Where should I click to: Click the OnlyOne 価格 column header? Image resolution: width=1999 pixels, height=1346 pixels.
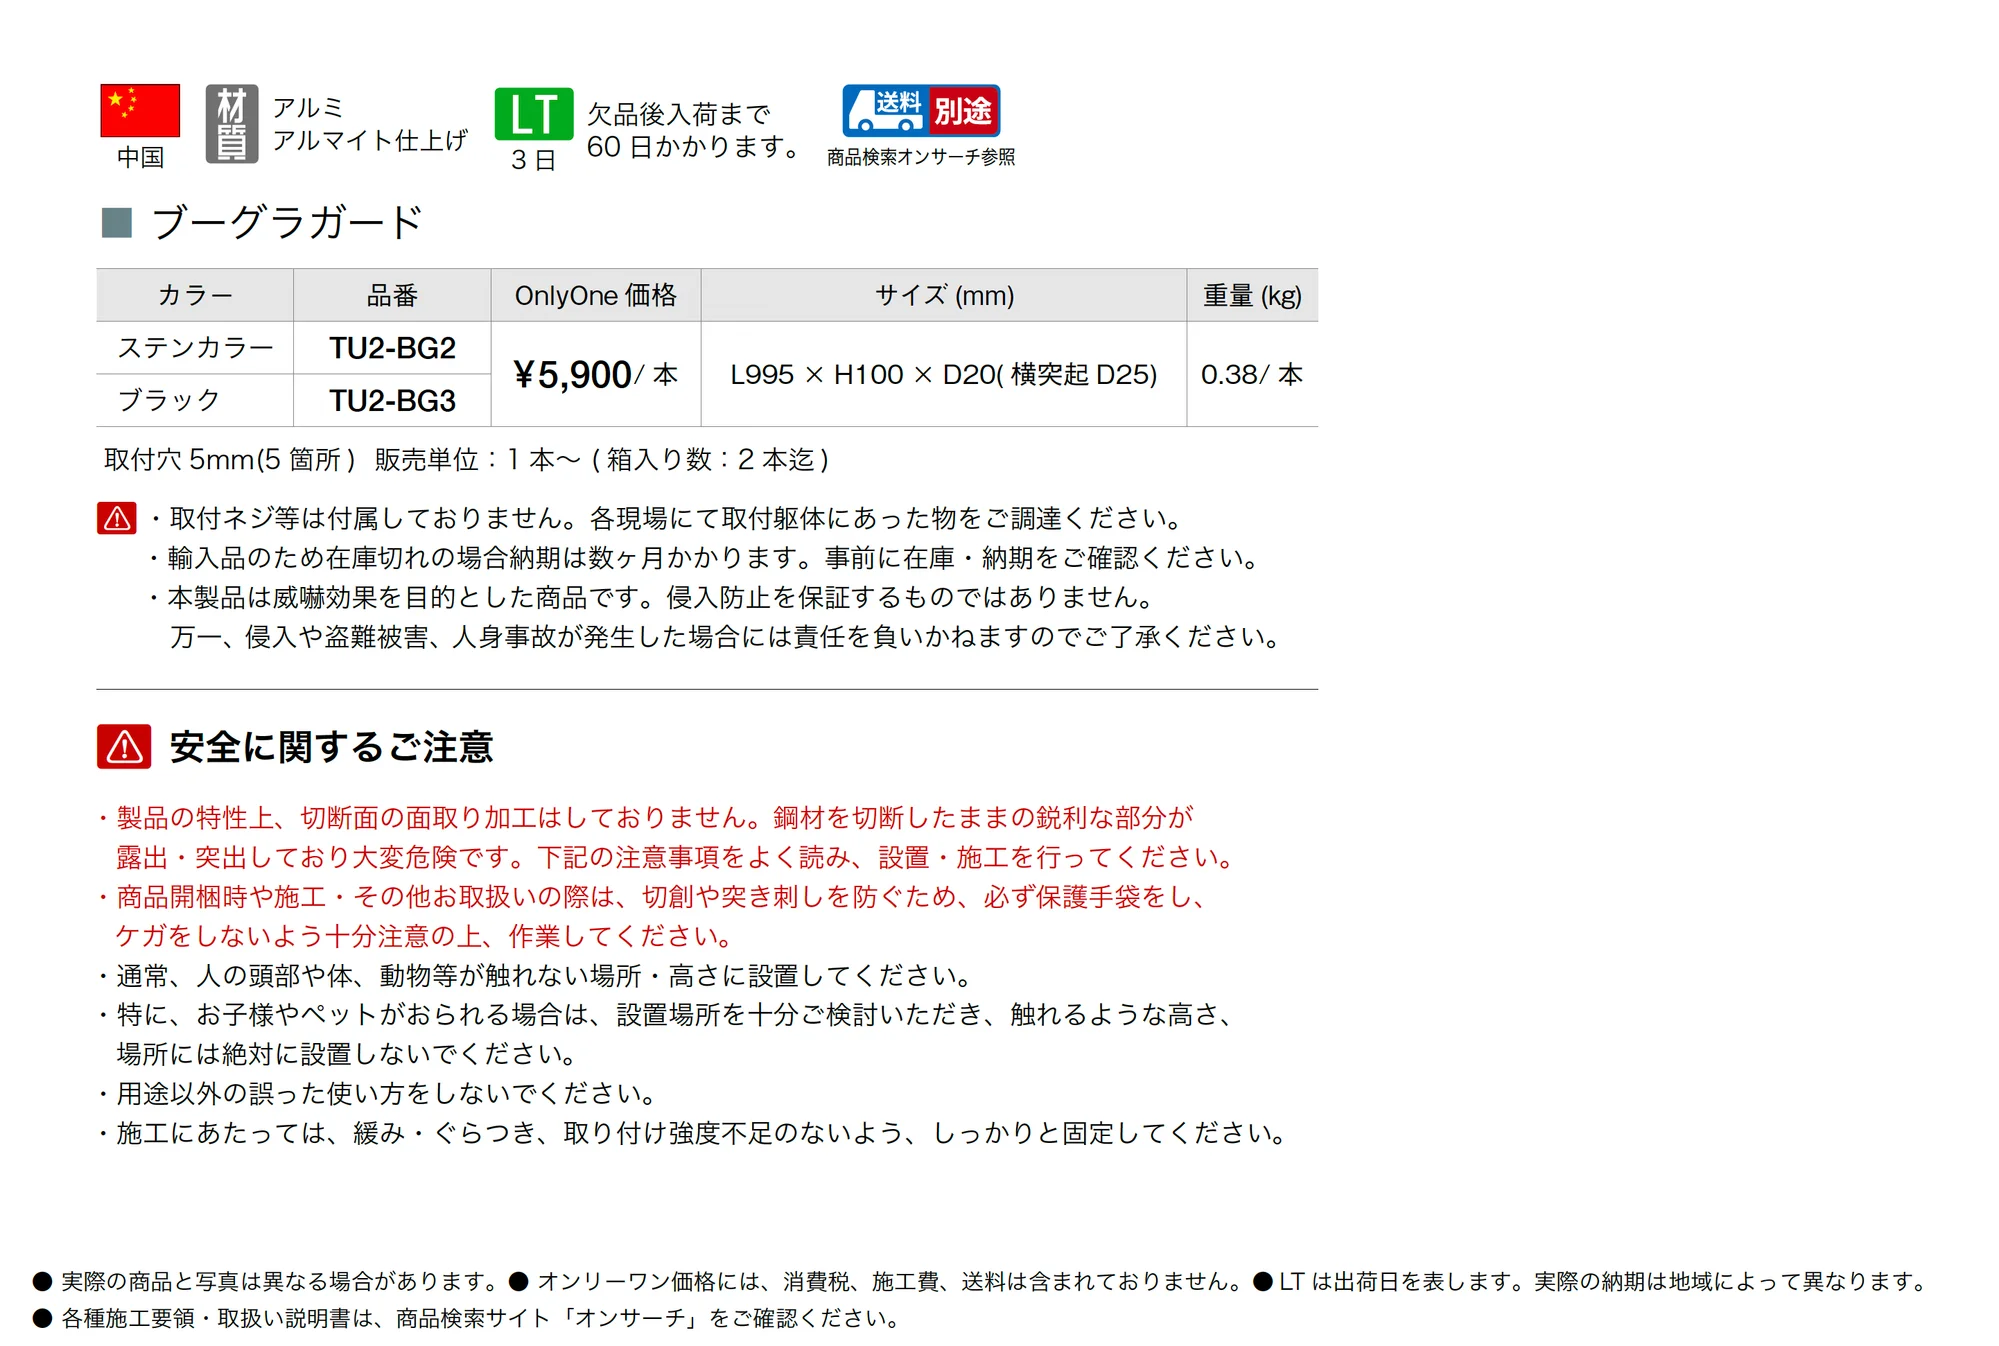tap(596, 295)
